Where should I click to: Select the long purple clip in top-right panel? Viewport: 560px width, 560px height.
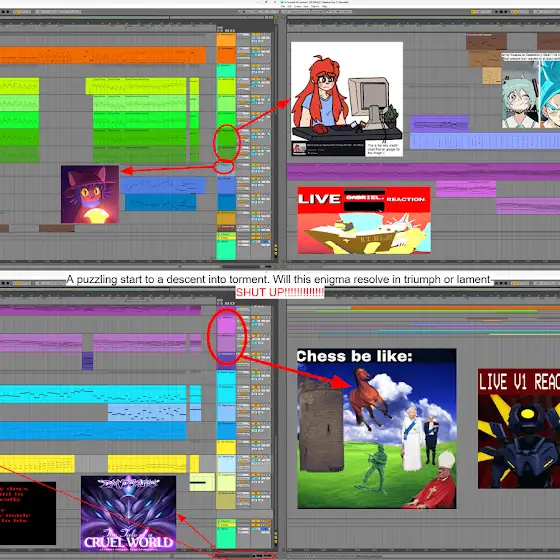coord(424,171)
